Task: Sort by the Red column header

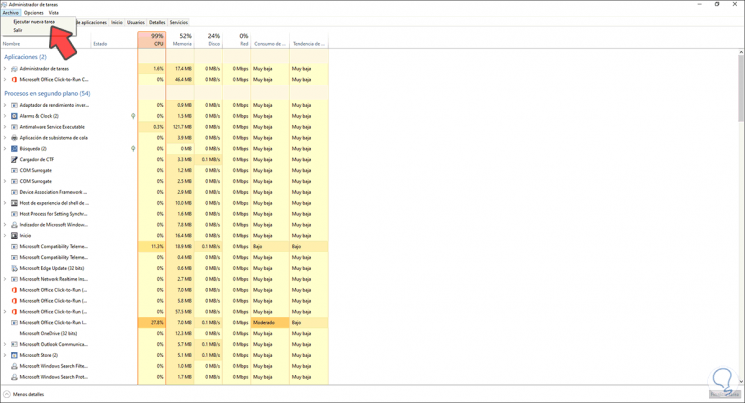Action: [237, 40]
